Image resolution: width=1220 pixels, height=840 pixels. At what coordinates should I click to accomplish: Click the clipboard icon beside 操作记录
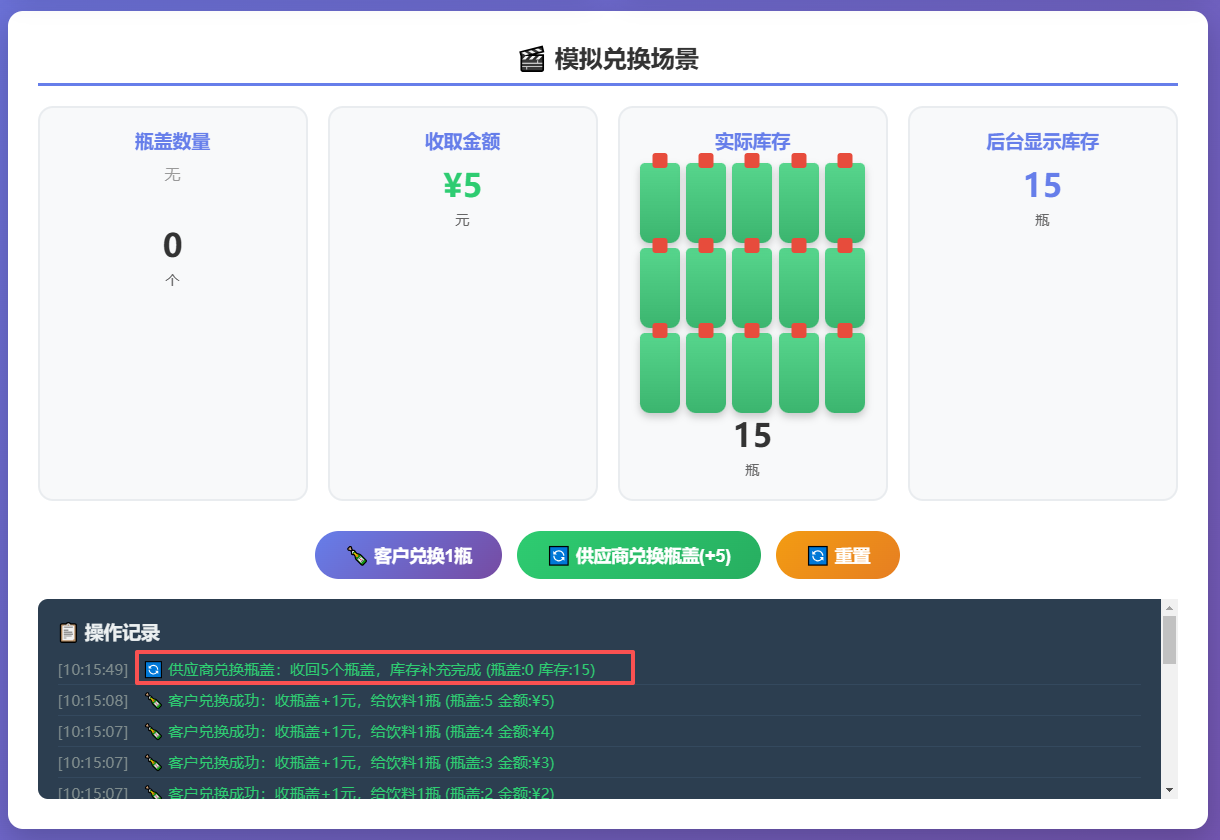point(68,633)
